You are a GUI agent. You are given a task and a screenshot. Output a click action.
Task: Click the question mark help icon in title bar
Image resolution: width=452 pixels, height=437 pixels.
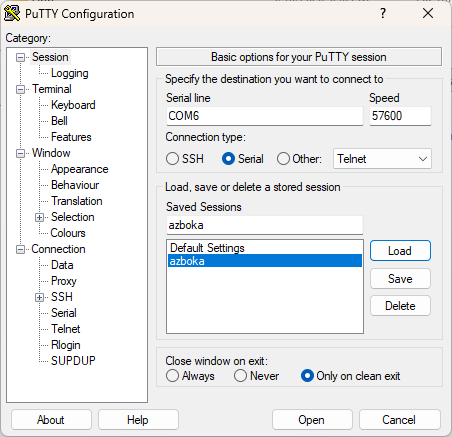click(x=383, y=13)
